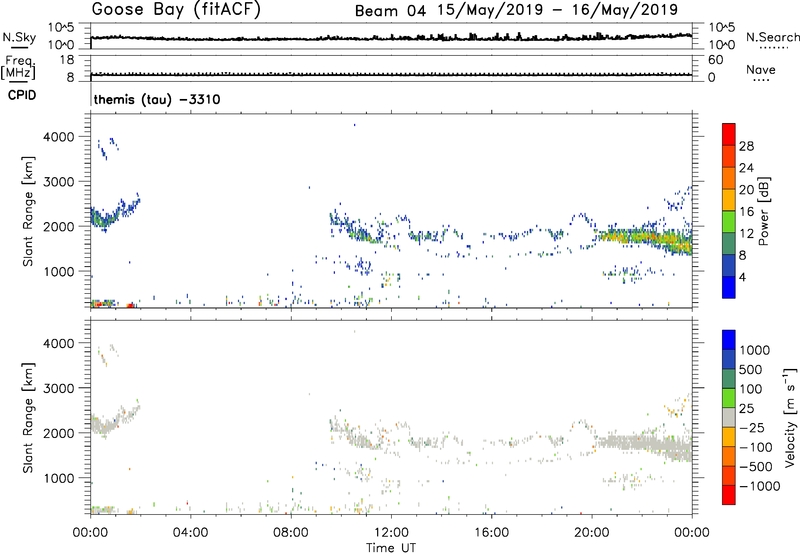Click the echo cluster near 00:30 at 2000 km in the velocity panel

tap(103, 425)
